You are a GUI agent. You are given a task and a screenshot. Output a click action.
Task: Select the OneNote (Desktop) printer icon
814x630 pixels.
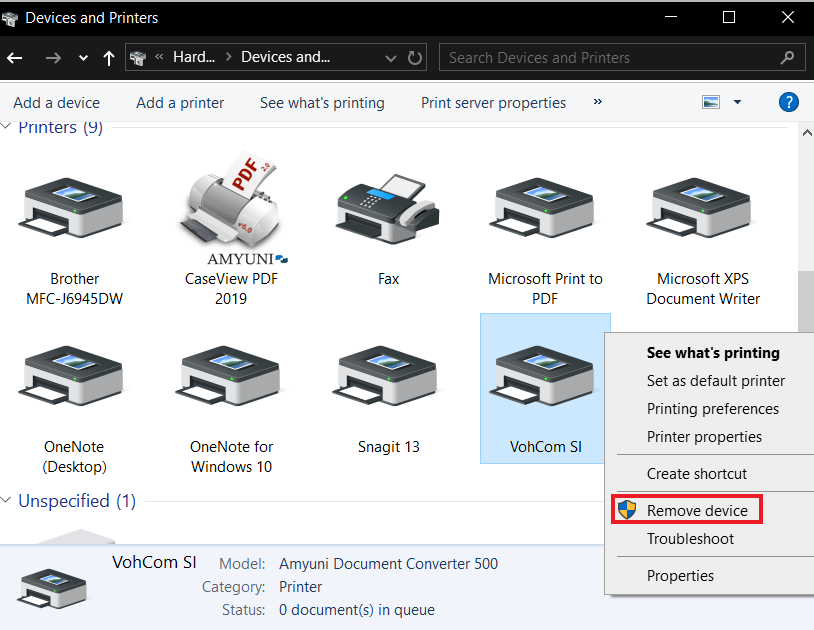71,376
